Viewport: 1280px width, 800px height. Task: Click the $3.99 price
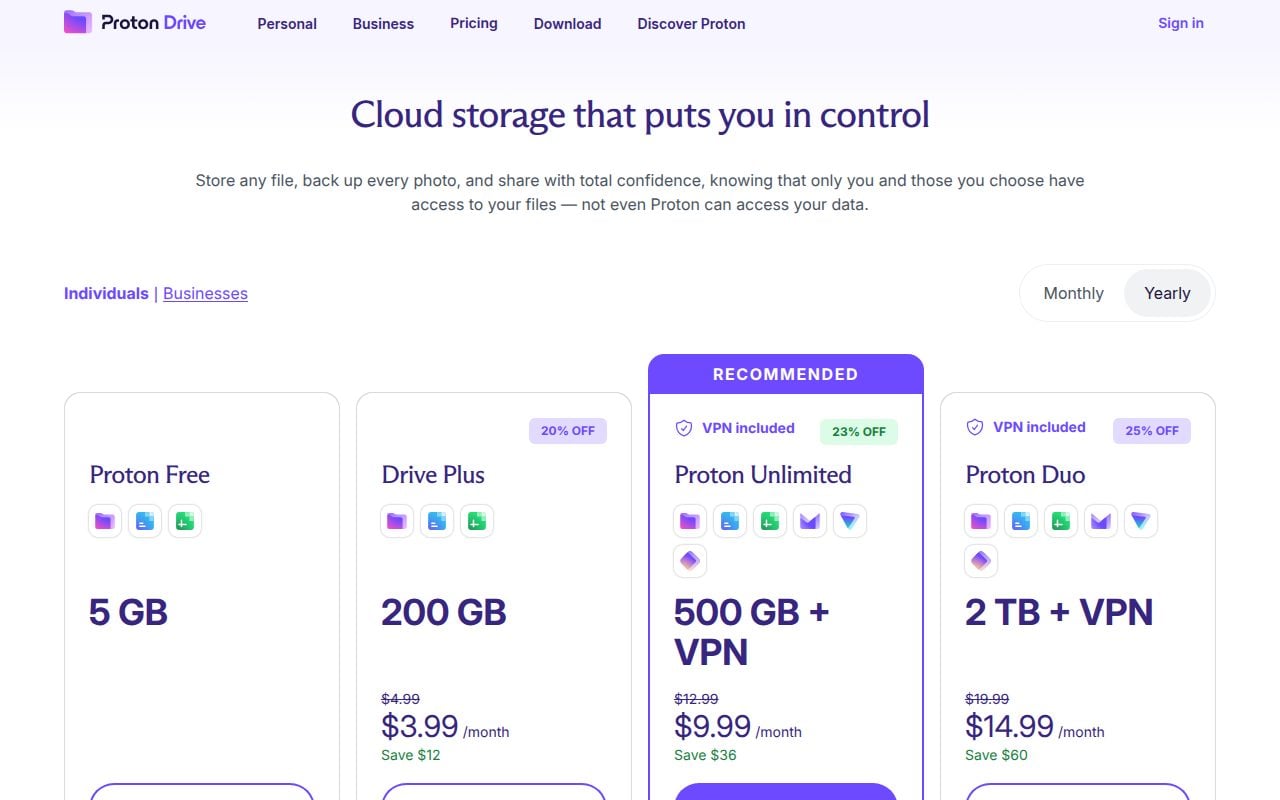pos(420,726)
